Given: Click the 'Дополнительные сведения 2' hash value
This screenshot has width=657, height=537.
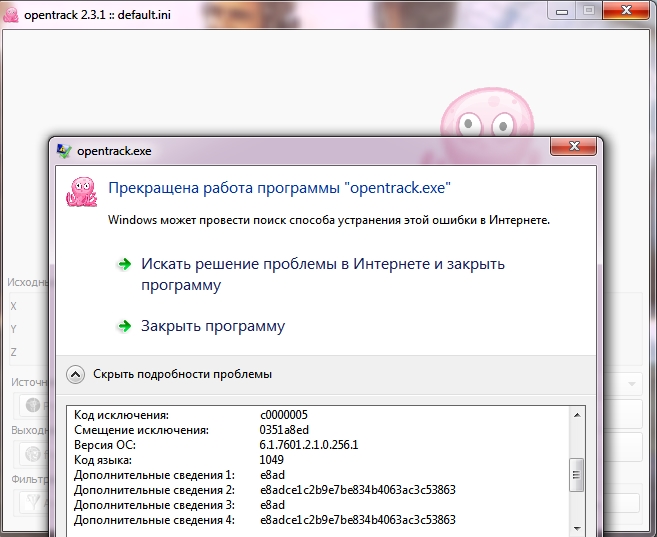Looking at the screenshot, I should [x=357, y=490].
